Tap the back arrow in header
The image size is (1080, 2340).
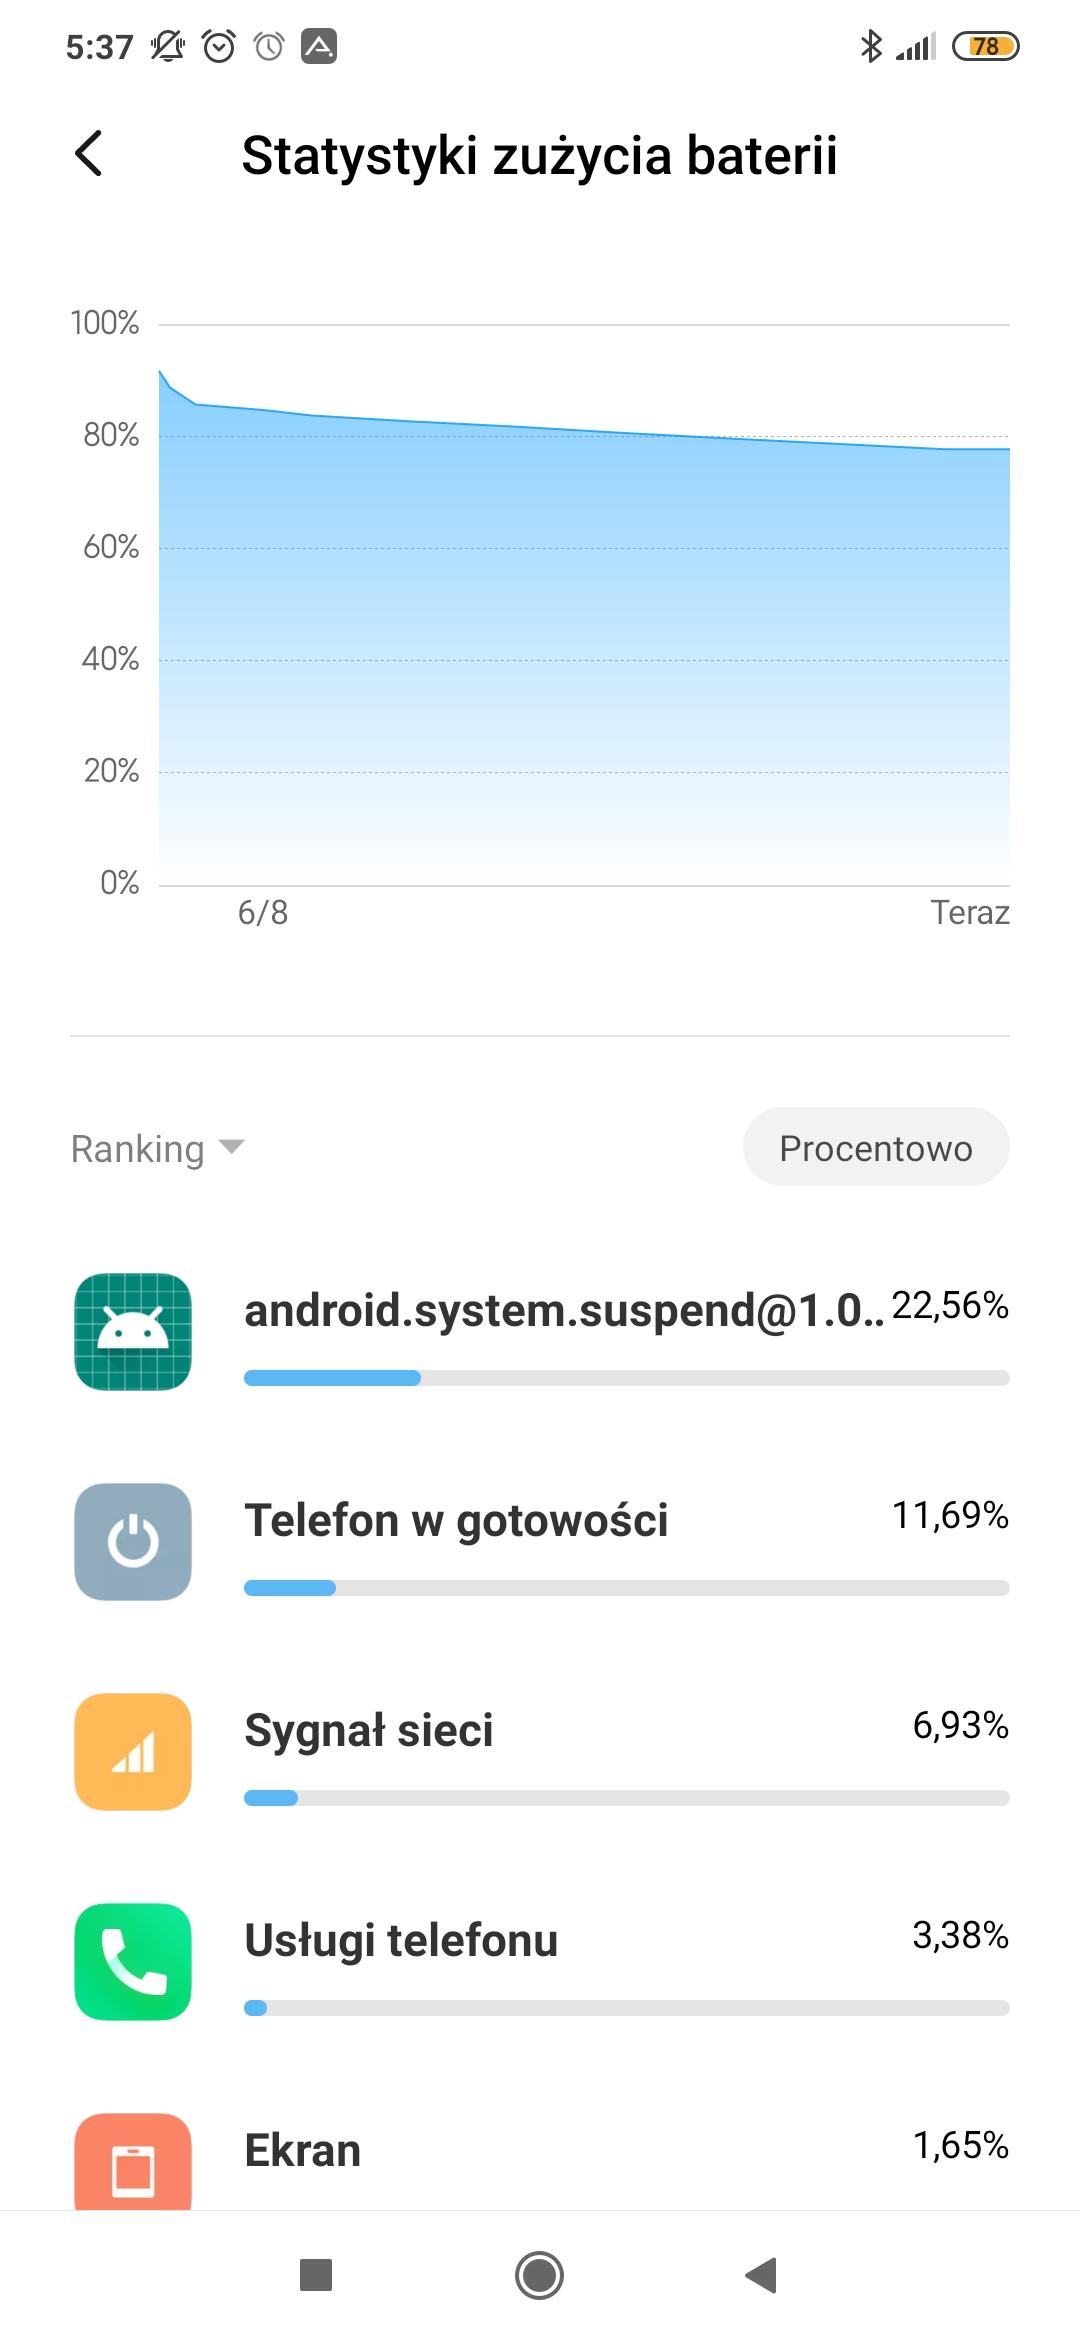[89, 154]
